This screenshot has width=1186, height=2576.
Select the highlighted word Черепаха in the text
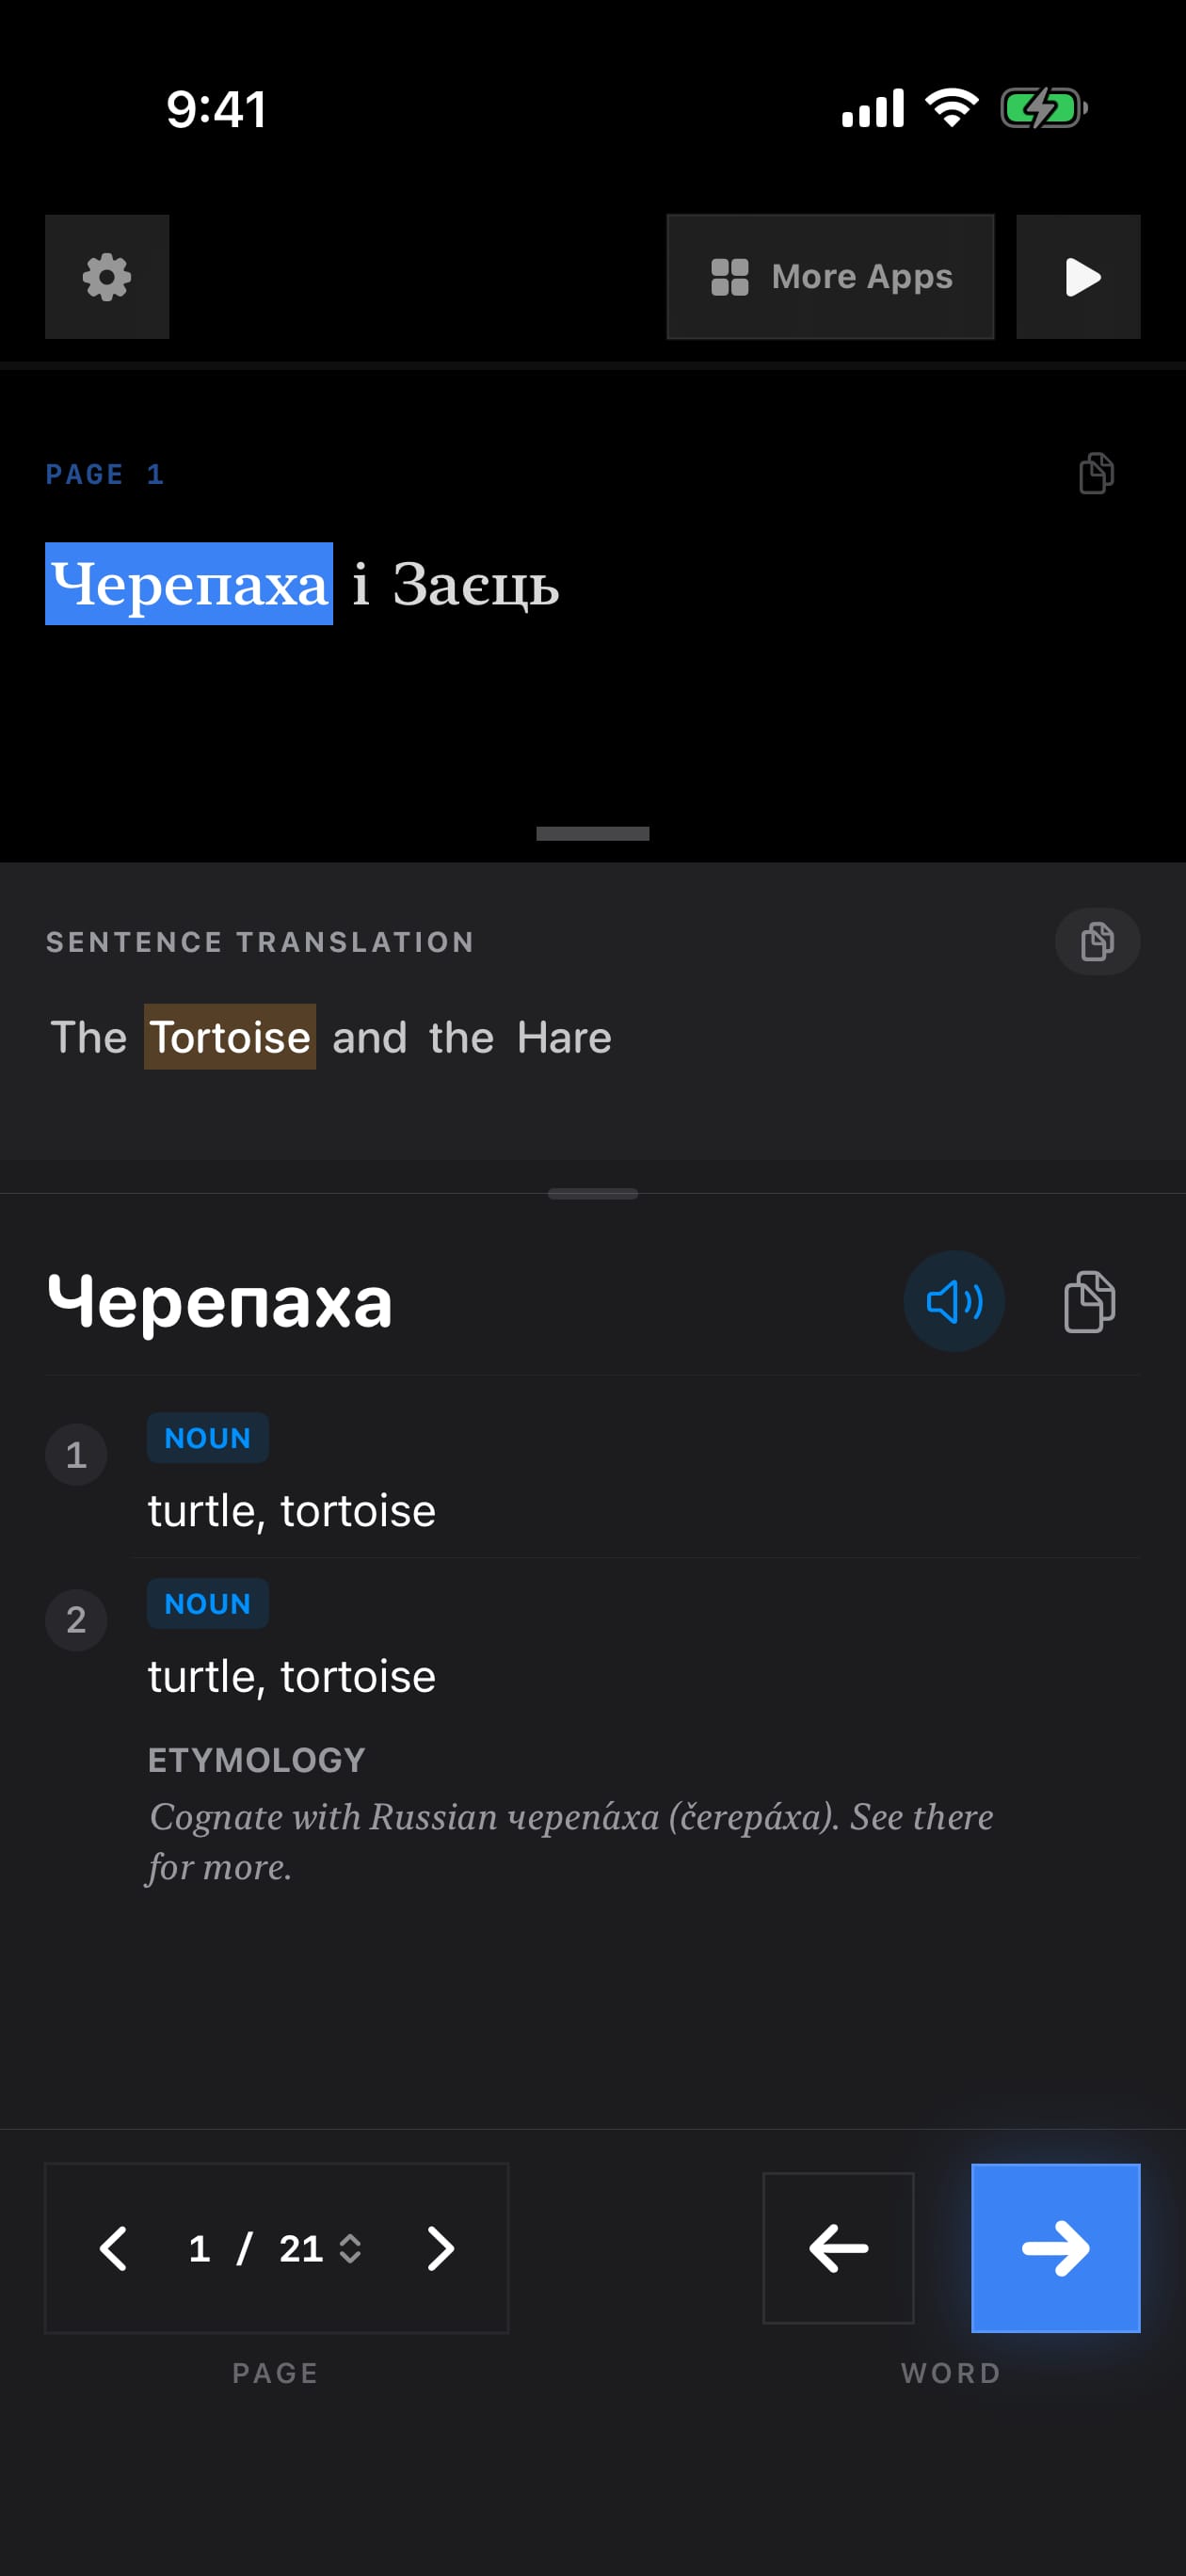(x=189, y=584)
